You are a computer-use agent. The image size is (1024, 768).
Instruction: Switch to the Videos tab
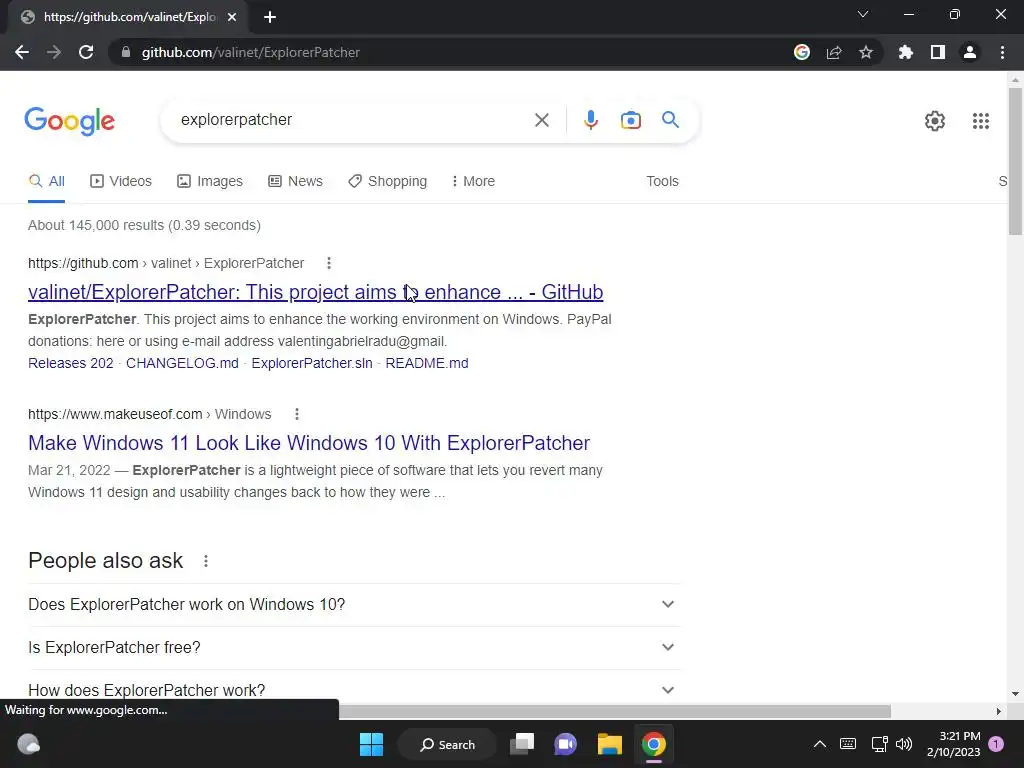coord(121,181)
